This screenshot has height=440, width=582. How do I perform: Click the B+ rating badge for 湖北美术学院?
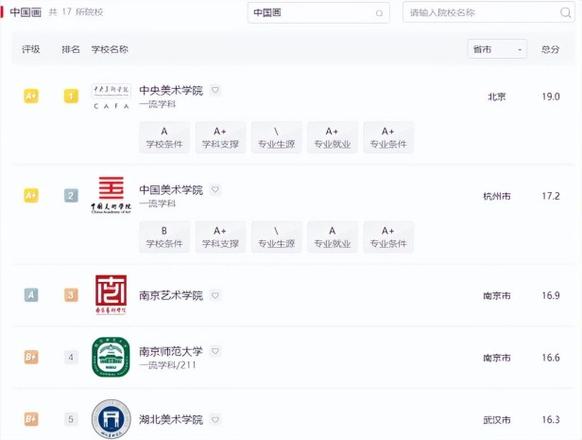(x=31, y=419)
